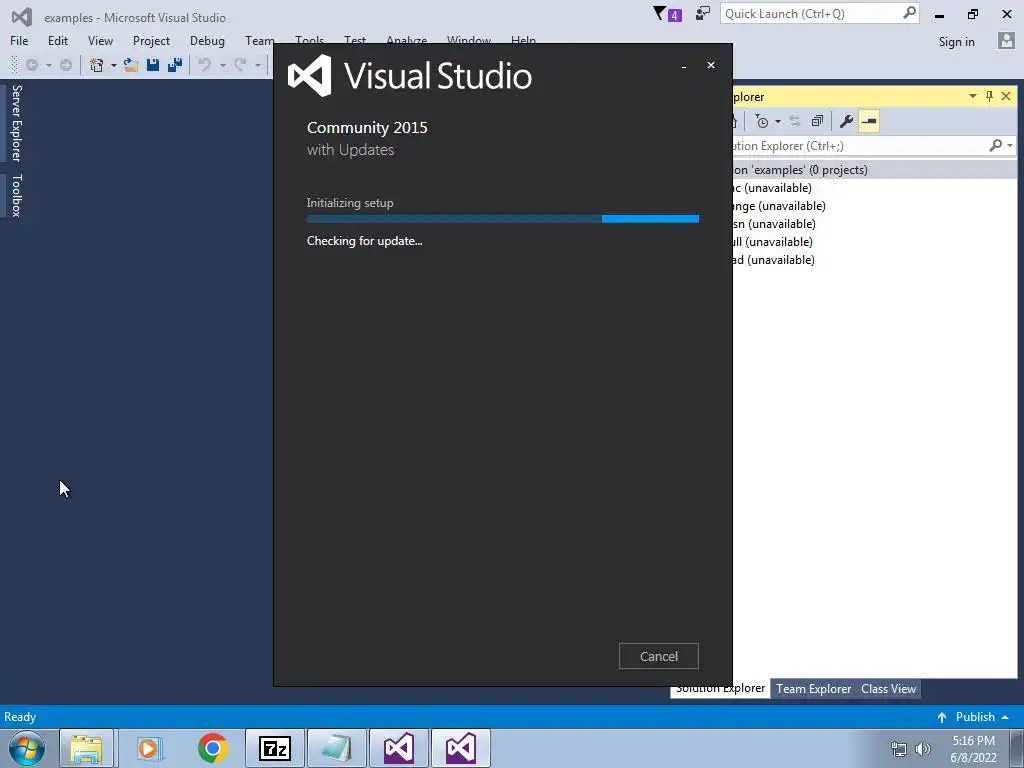This screenshot has height=768, width=1024.
Task: Open 7-Zip from the taskbar
Action: (274, 748)
